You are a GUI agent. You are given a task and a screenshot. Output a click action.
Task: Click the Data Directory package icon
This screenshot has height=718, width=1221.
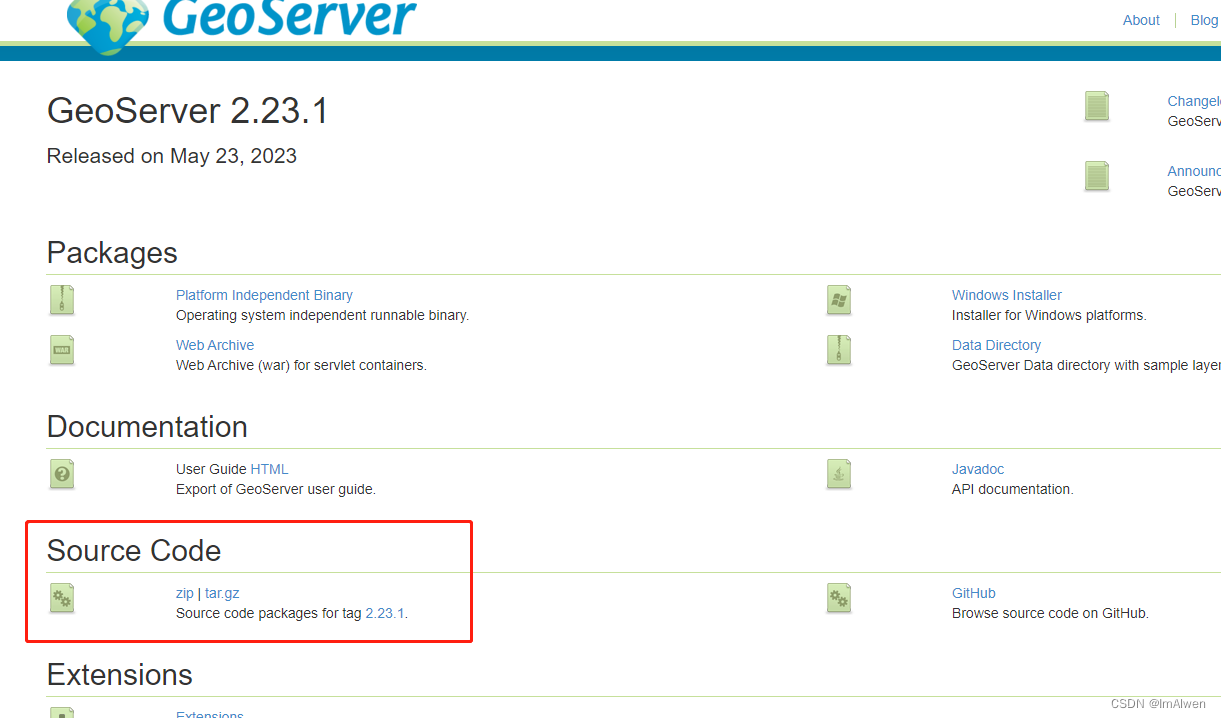click(838, 350)
